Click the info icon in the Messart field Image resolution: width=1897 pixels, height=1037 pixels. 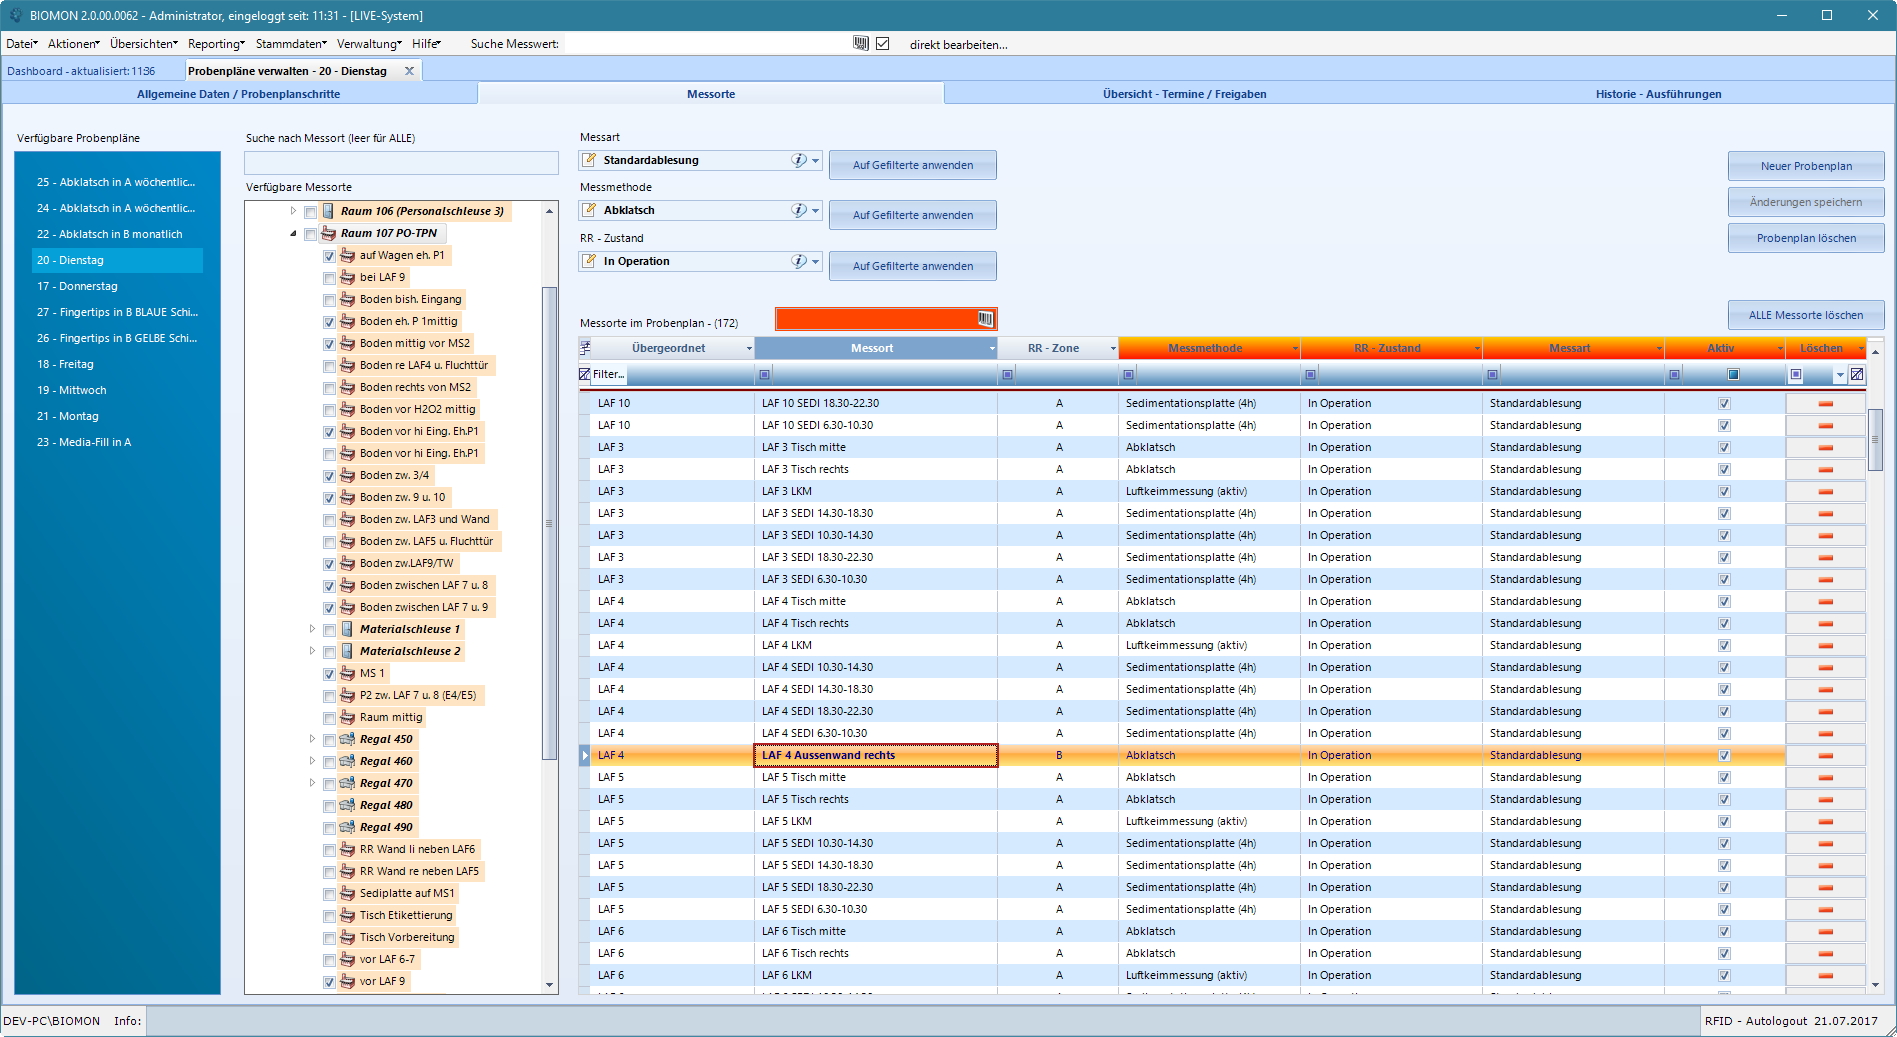pos(798,160)
